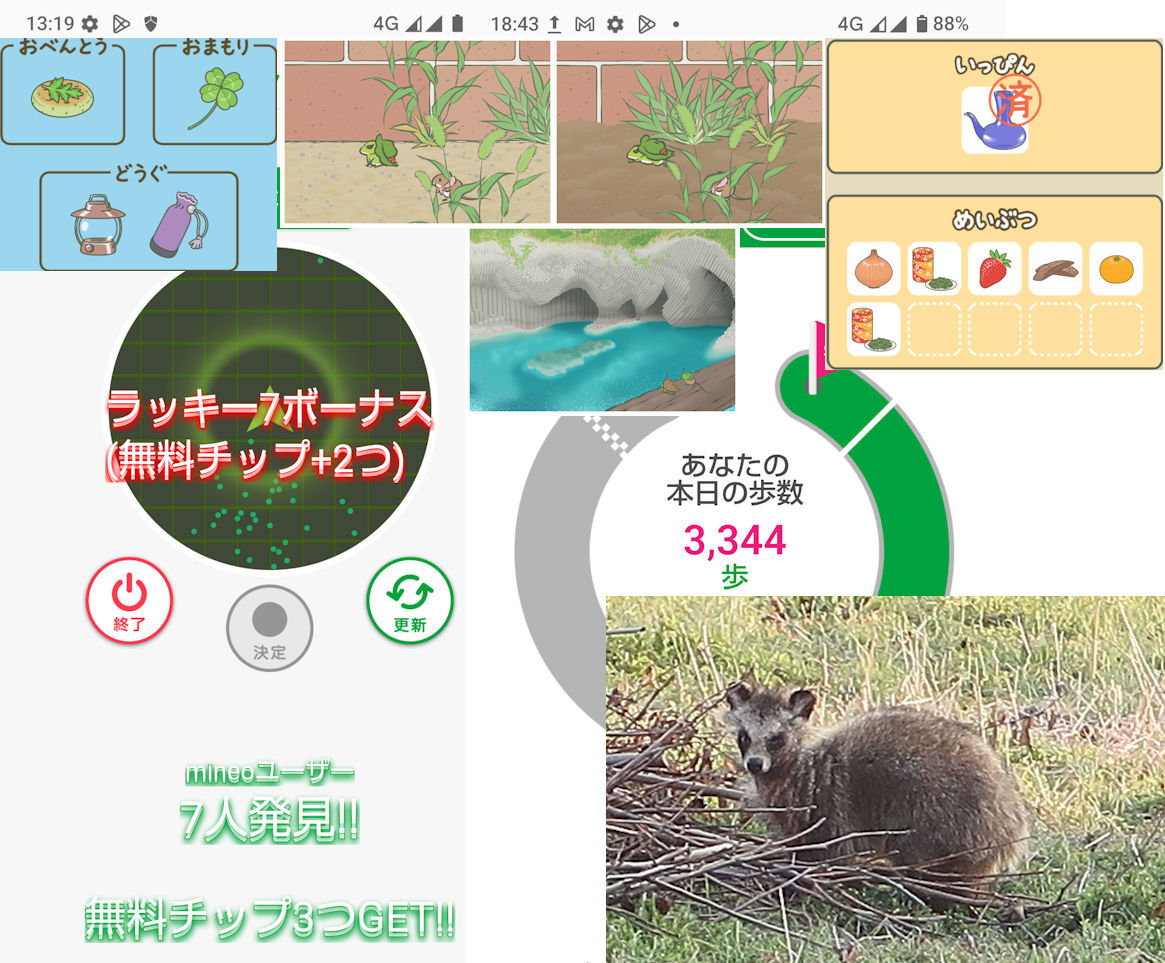Tap the settings gear next to Gmail icon
The width and height of the screenshot is (1165, 963).
coord(615,25)
